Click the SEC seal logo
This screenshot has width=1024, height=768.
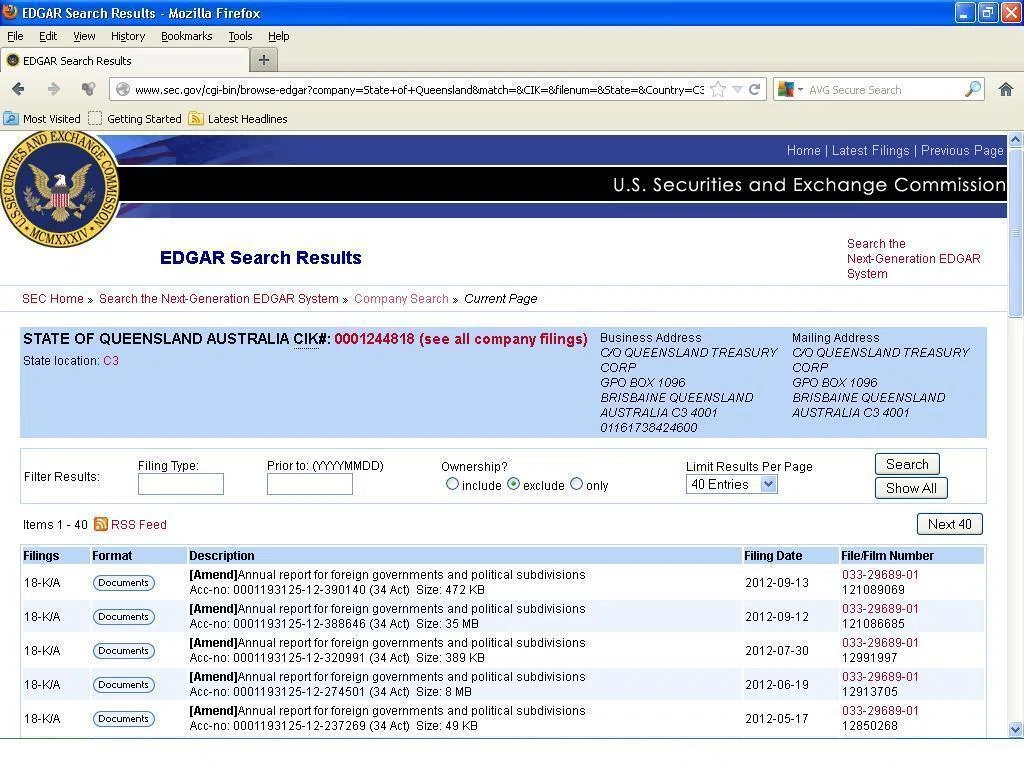pos(59,189)
